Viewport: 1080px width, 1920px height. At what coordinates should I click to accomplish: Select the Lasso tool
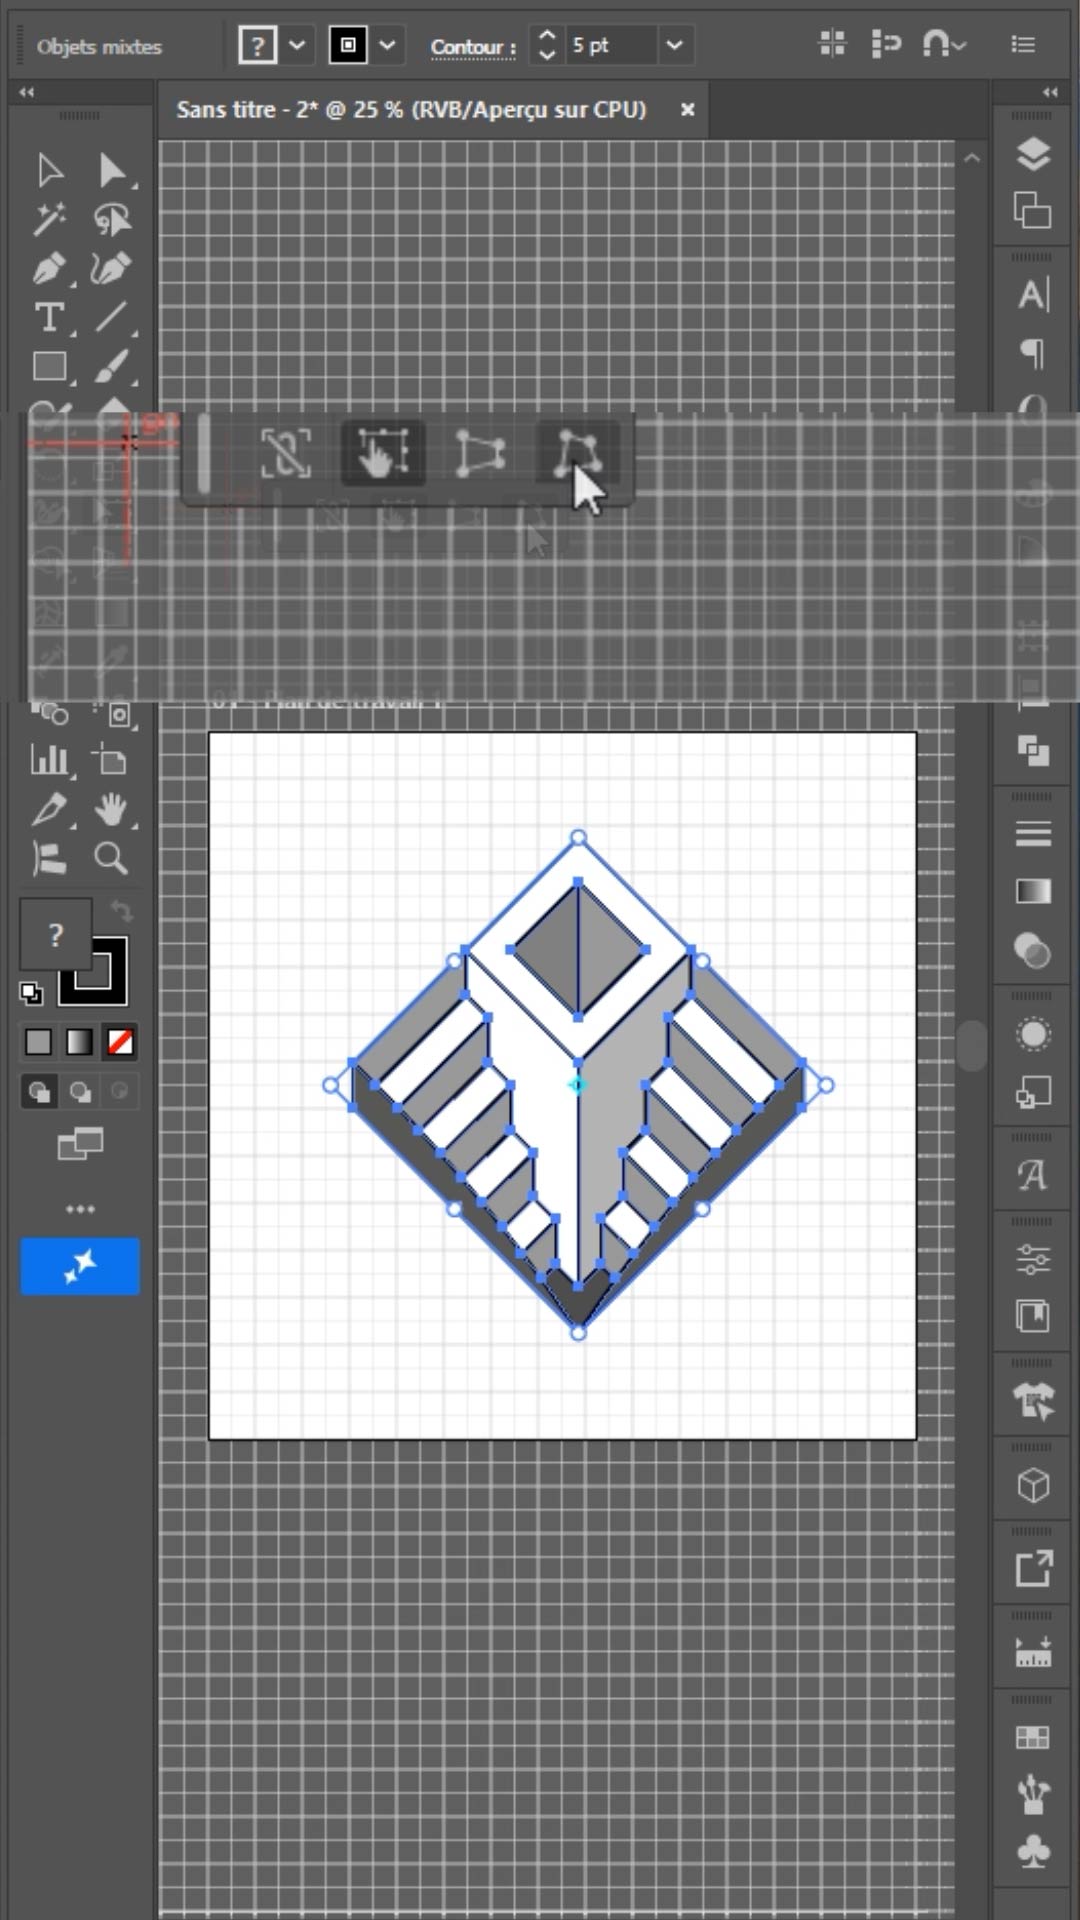tap(112, 219)
